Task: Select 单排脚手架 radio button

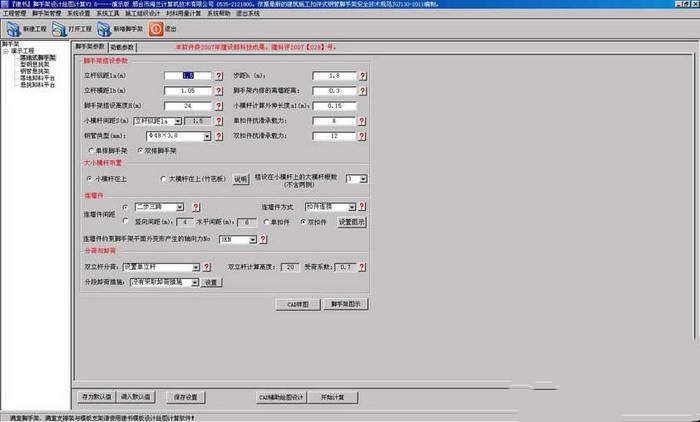Action: pyautogui.click(x=92, y=151)
